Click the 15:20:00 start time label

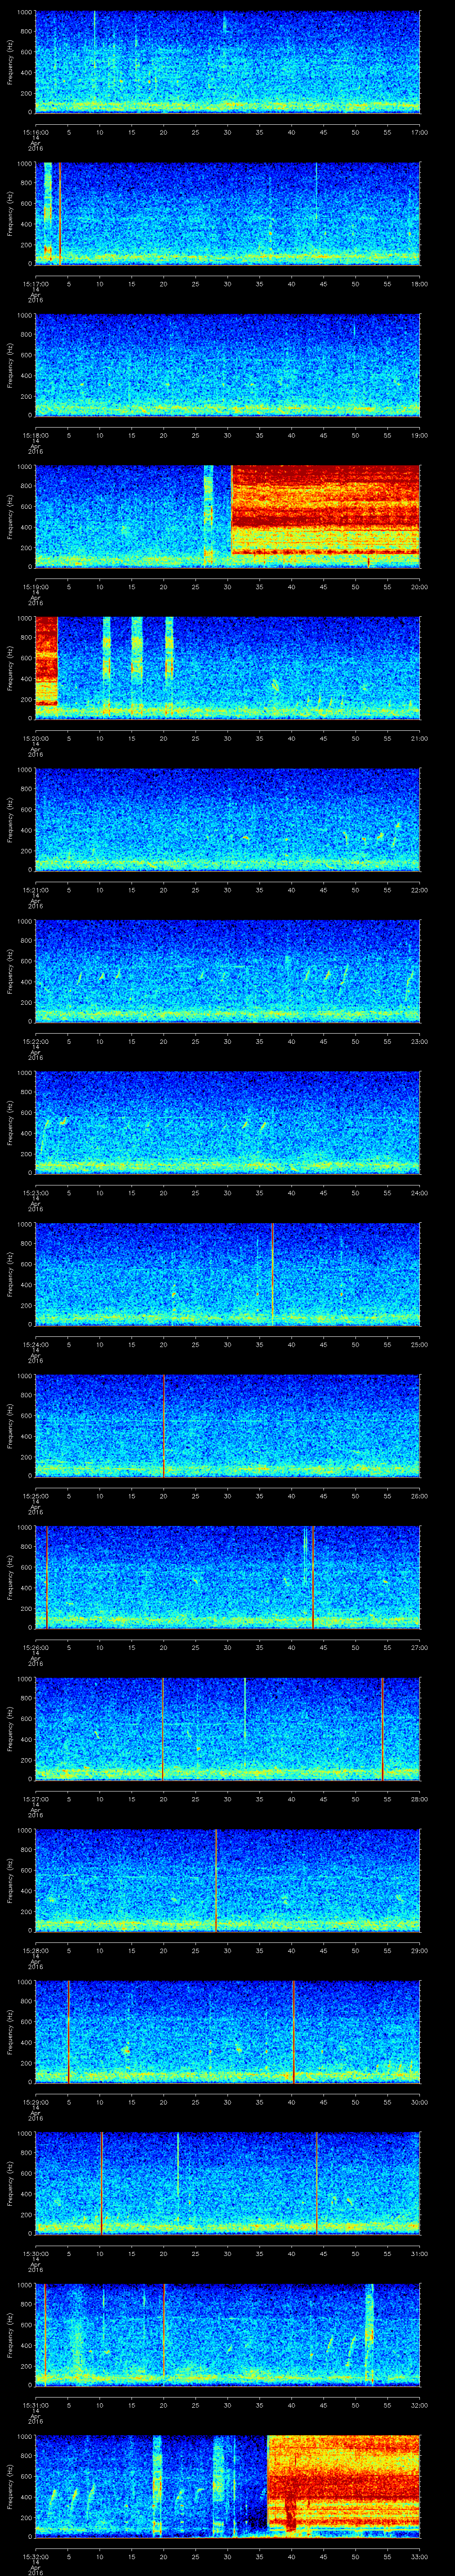pos(35,738)
